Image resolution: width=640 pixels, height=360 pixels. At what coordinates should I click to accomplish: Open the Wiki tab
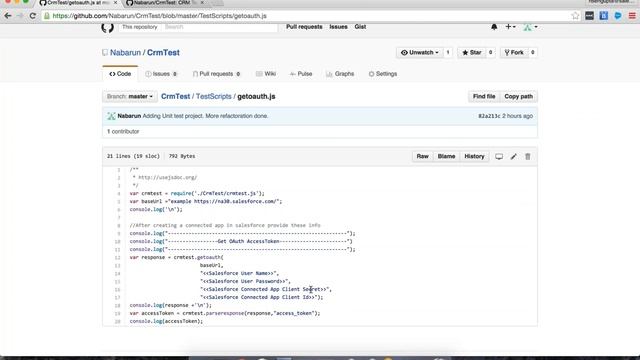266,74
